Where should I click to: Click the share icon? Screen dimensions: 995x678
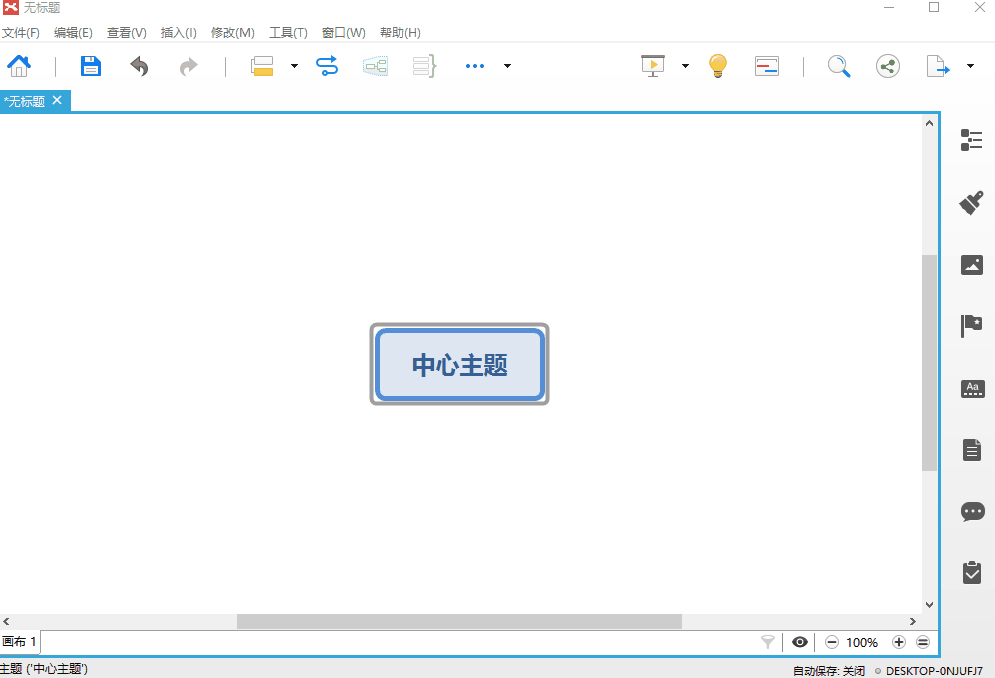(x=887, y=65)
